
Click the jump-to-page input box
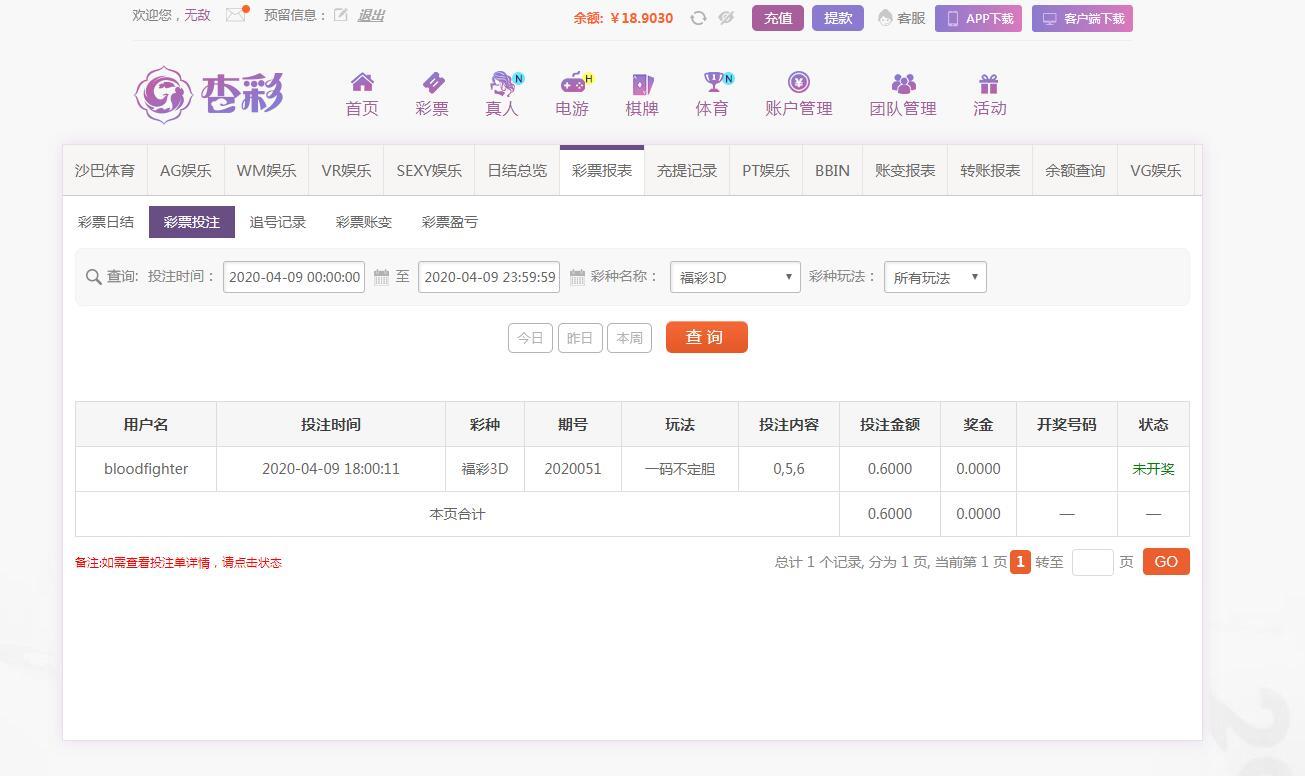[1092, 562]
